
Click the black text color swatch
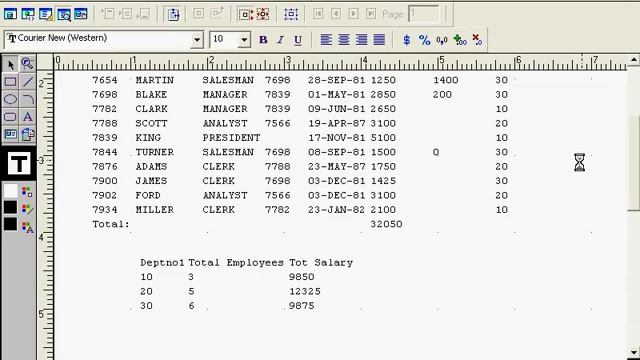(11, 224)
